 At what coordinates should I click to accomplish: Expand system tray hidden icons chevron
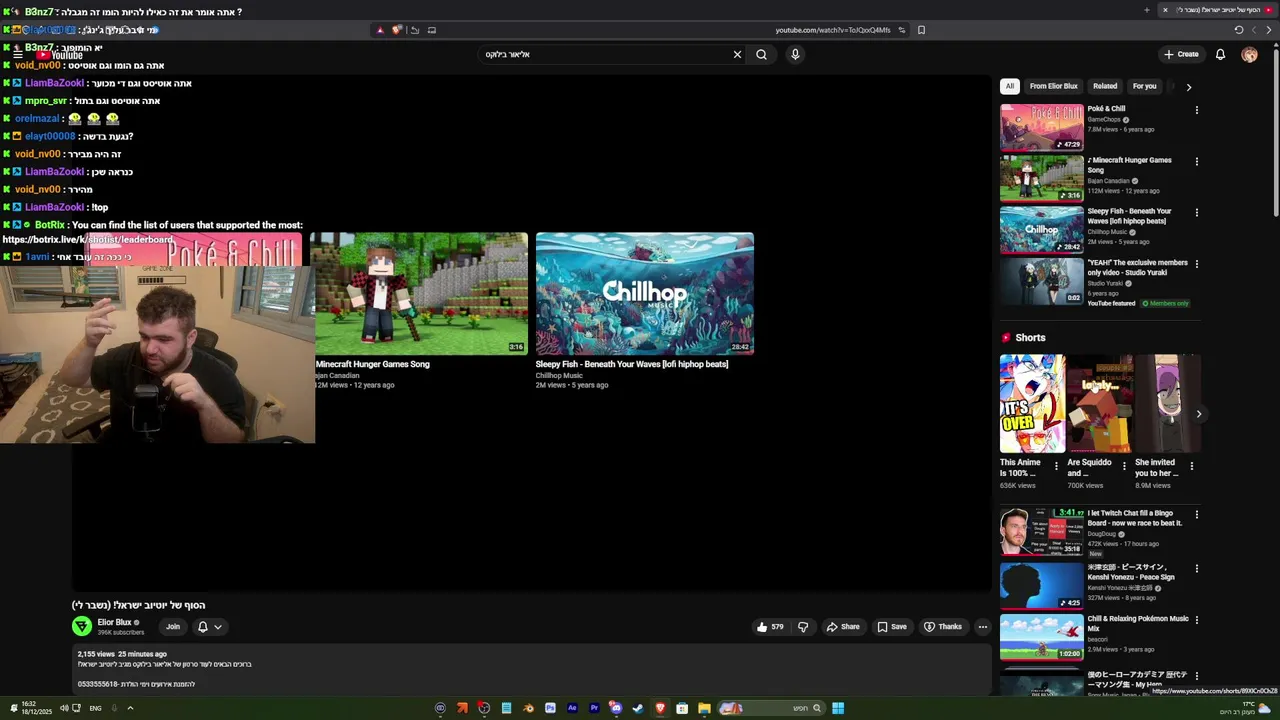tap(130, 708)
